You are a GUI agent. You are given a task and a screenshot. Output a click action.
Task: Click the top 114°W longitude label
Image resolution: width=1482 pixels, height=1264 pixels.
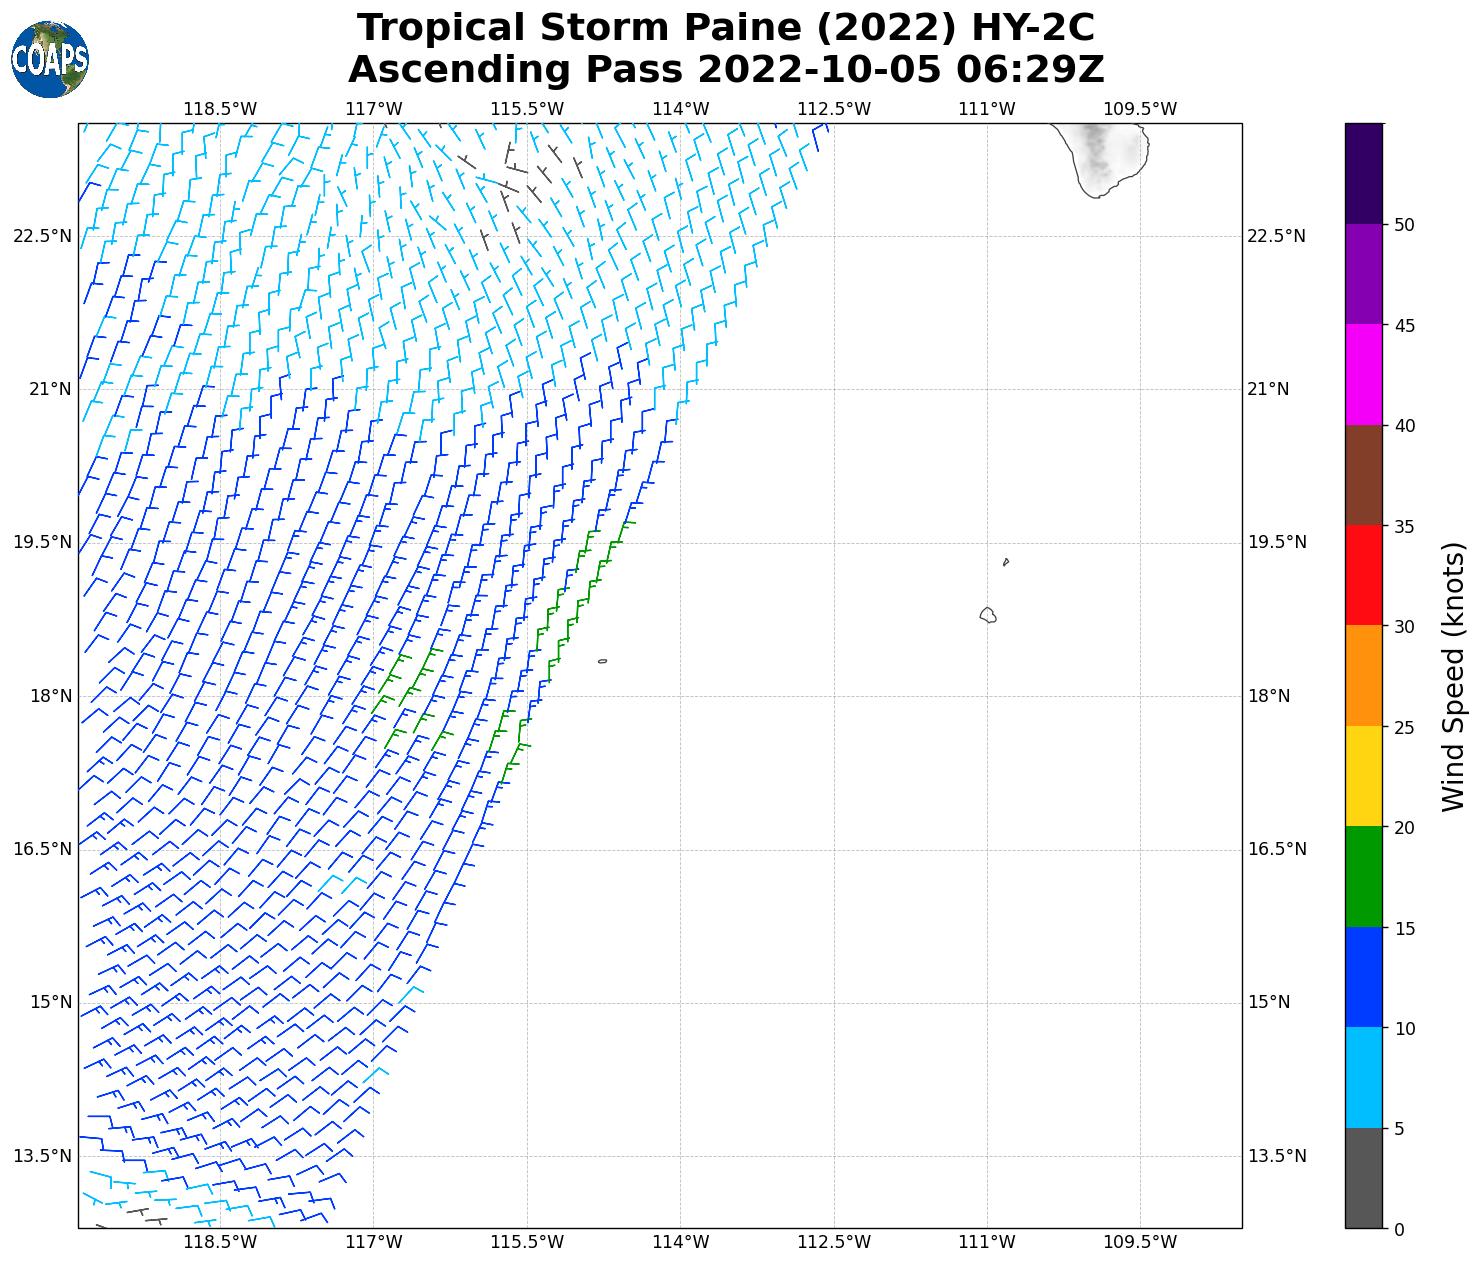(x=680, y=109)
